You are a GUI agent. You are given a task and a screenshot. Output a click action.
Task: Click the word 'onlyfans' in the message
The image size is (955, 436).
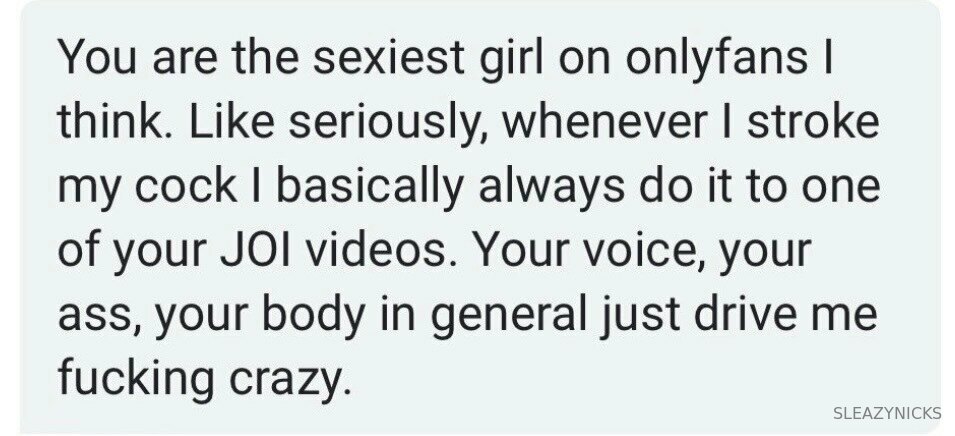[716, 60]
